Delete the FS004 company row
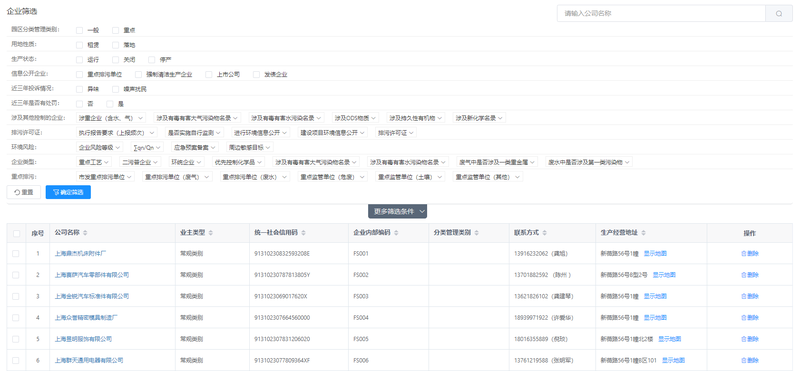Viewport: 800px width, 371px height. pos(749,317)
